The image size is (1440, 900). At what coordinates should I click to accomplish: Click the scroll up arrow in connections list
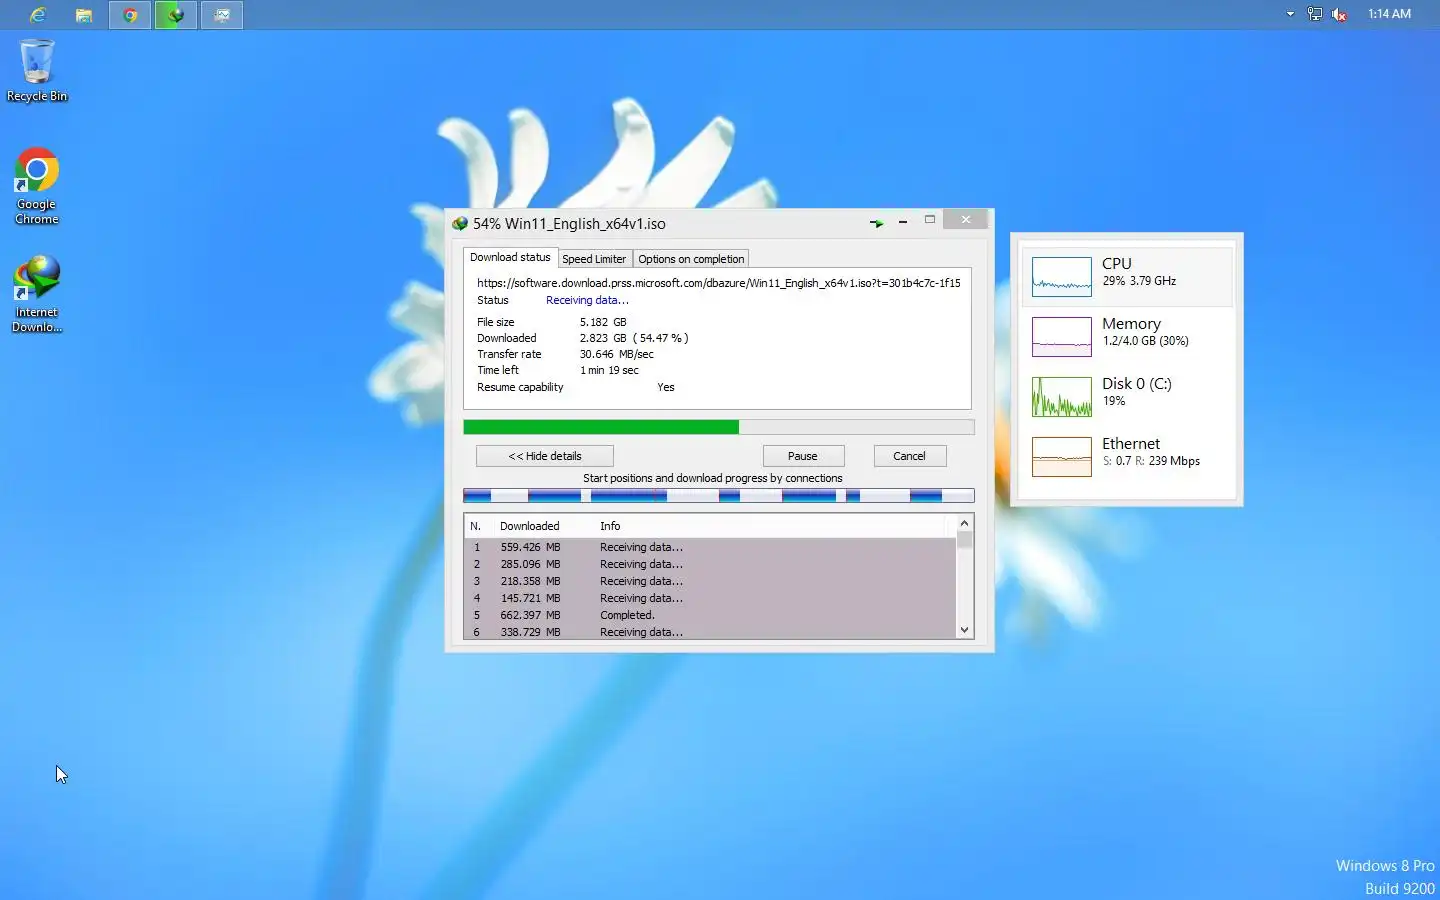965,523
